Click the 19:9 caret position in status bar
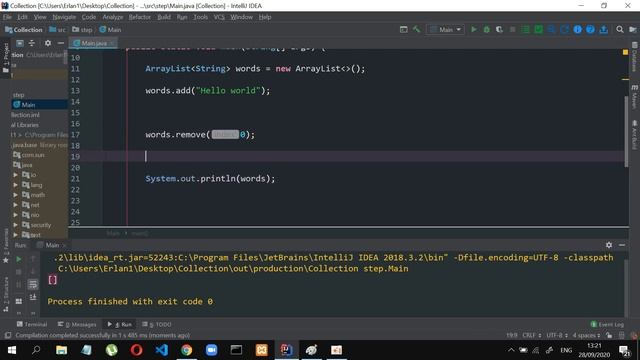 512,335
